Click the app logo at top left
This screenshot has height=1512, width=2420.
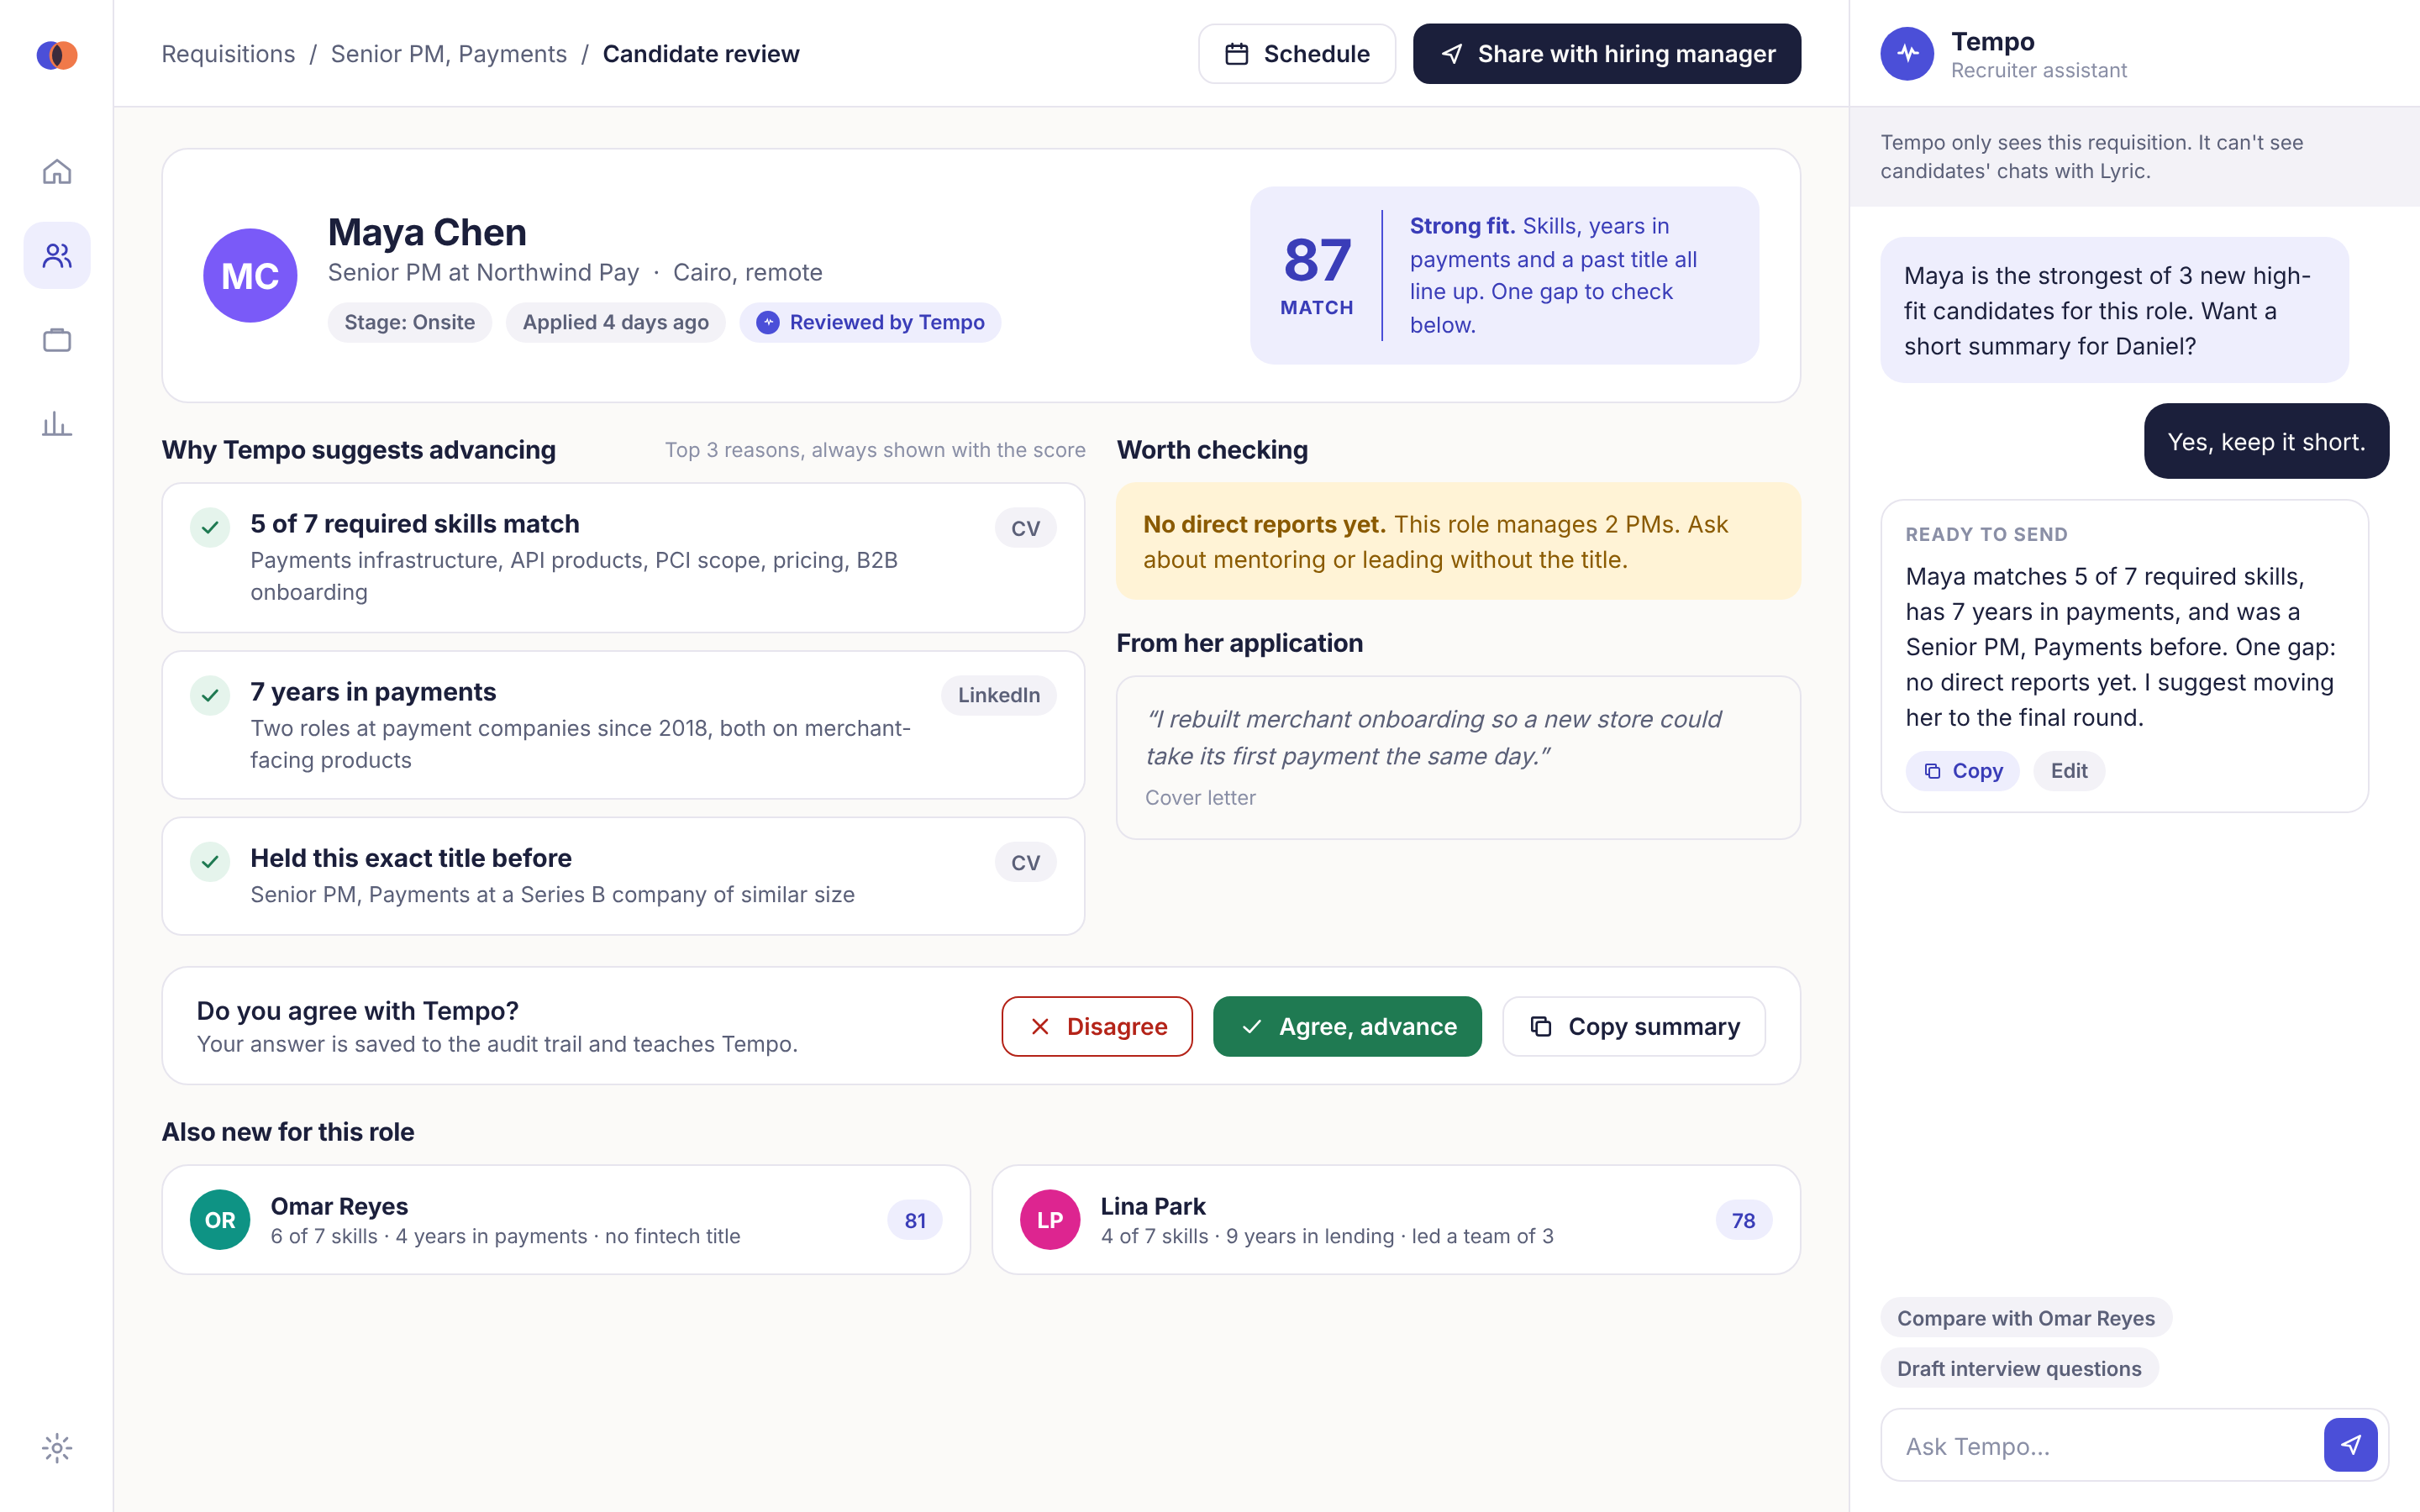57,55
